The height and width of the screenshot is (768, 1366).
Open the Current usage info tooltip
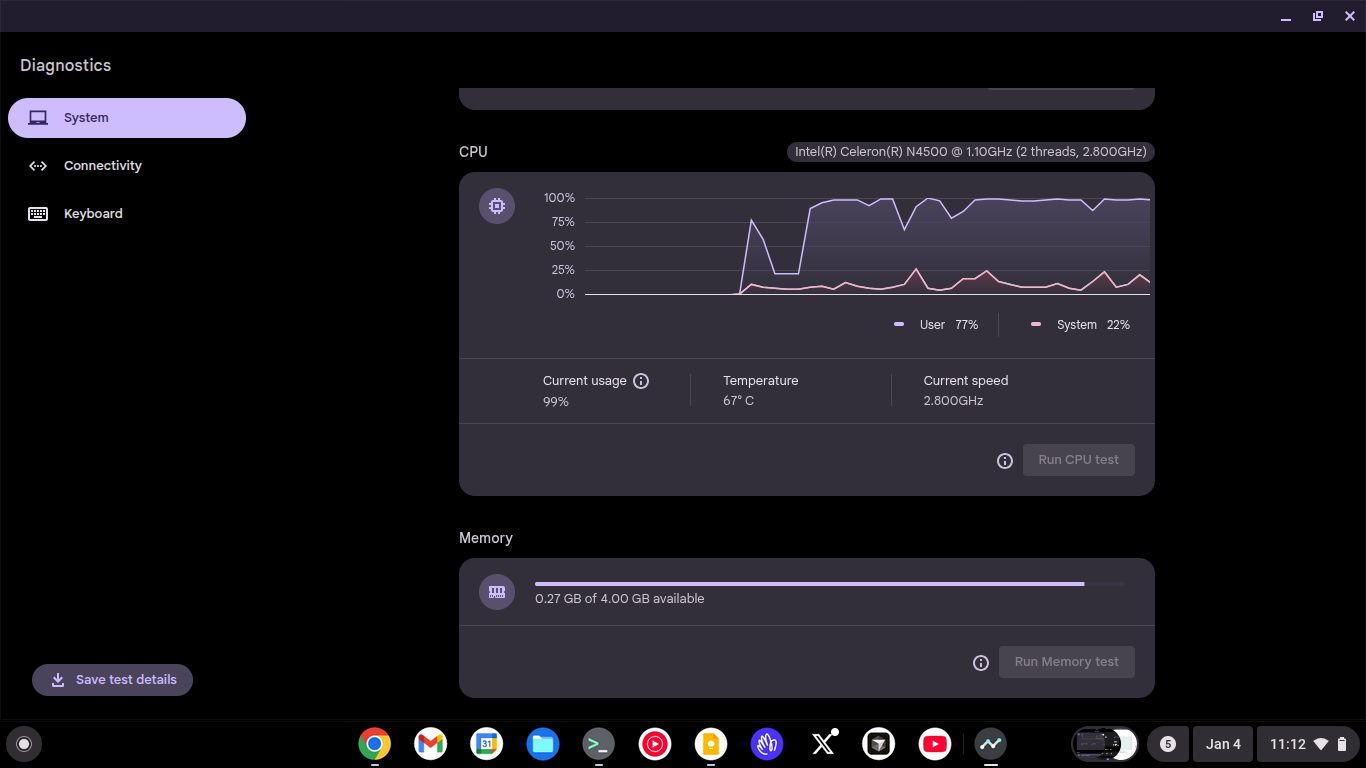click(x=641, y=381)
